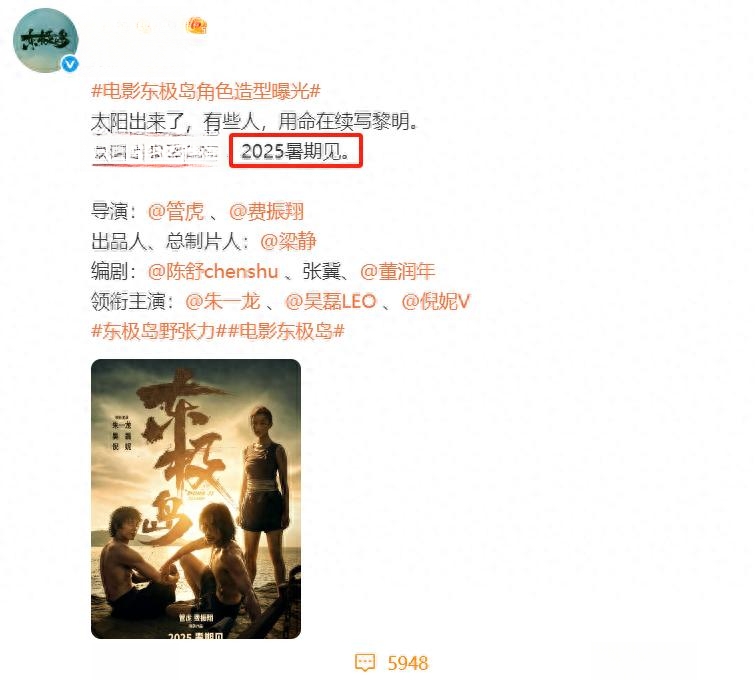Open hashtag #电影东极岛角色造型曝光#
Screen dimensions: 755x680
point(206,91)
